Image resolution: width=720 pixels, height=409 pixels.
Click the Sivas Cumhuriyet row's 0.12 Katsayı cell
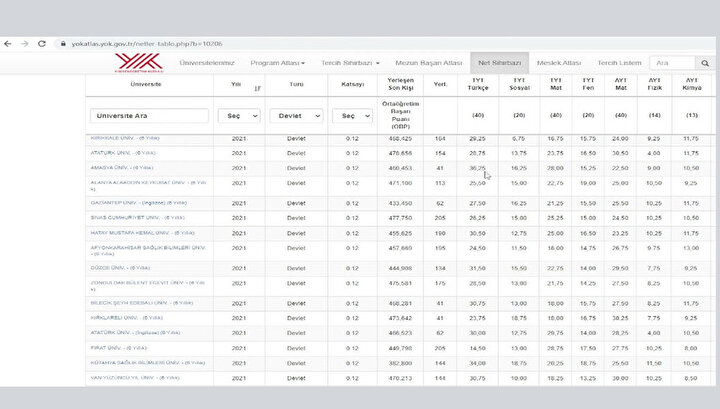point(352,218)
